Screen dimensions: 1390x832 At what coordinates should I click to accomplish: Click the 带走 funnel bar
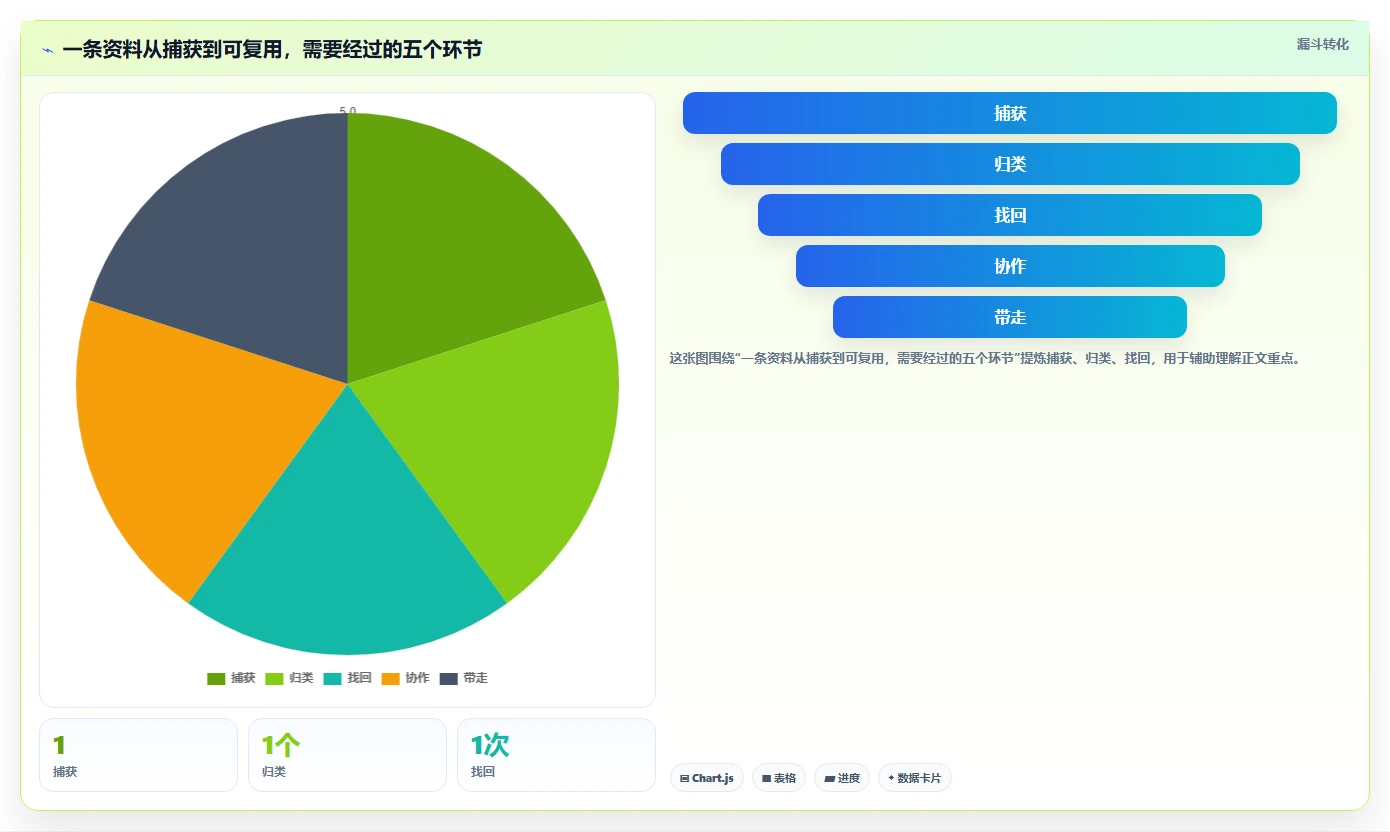(x=1010, y=317)
